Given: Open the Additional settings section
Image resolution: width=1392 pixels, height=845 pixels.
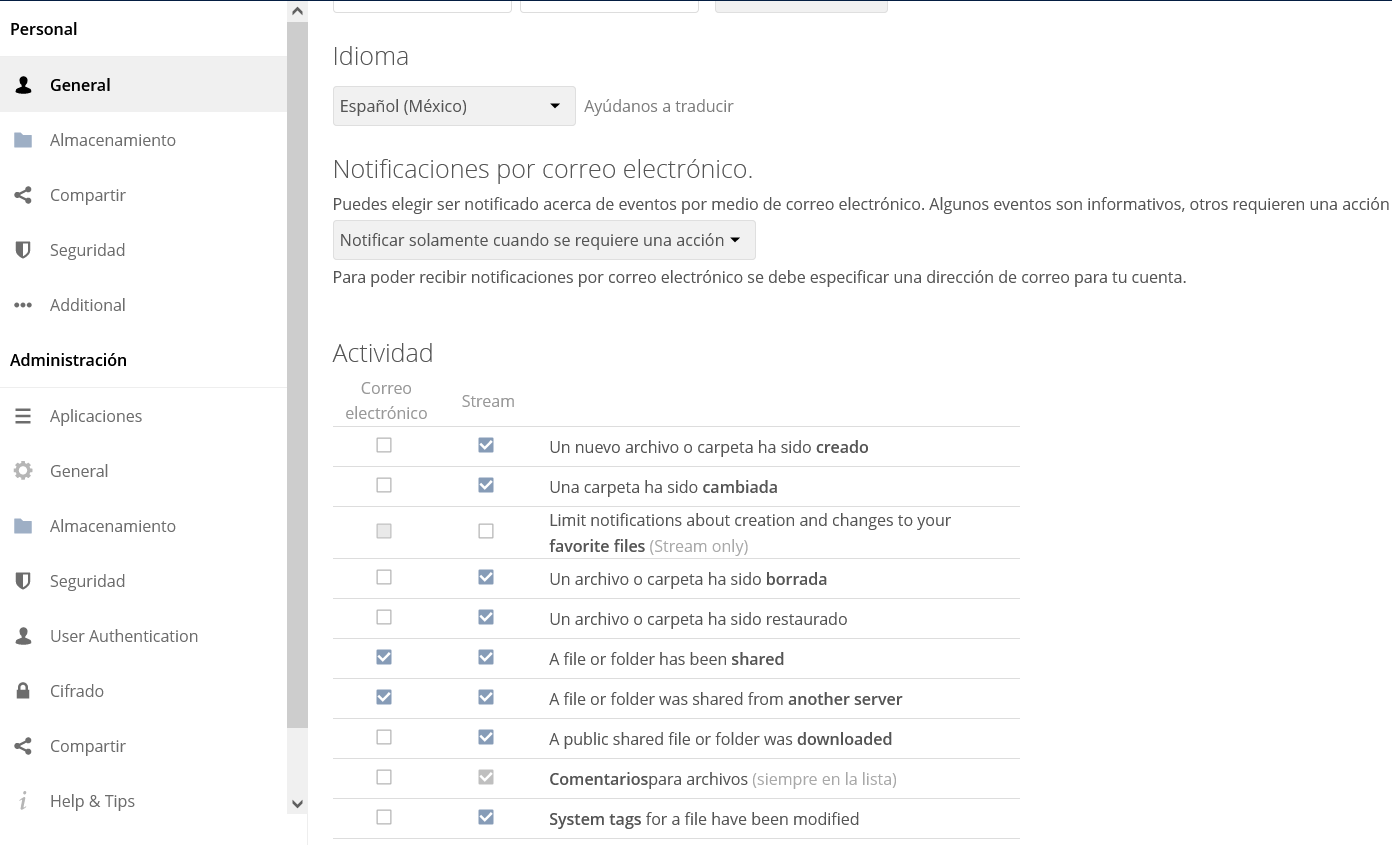Looking at the screenshot, I should click(143, 305).
